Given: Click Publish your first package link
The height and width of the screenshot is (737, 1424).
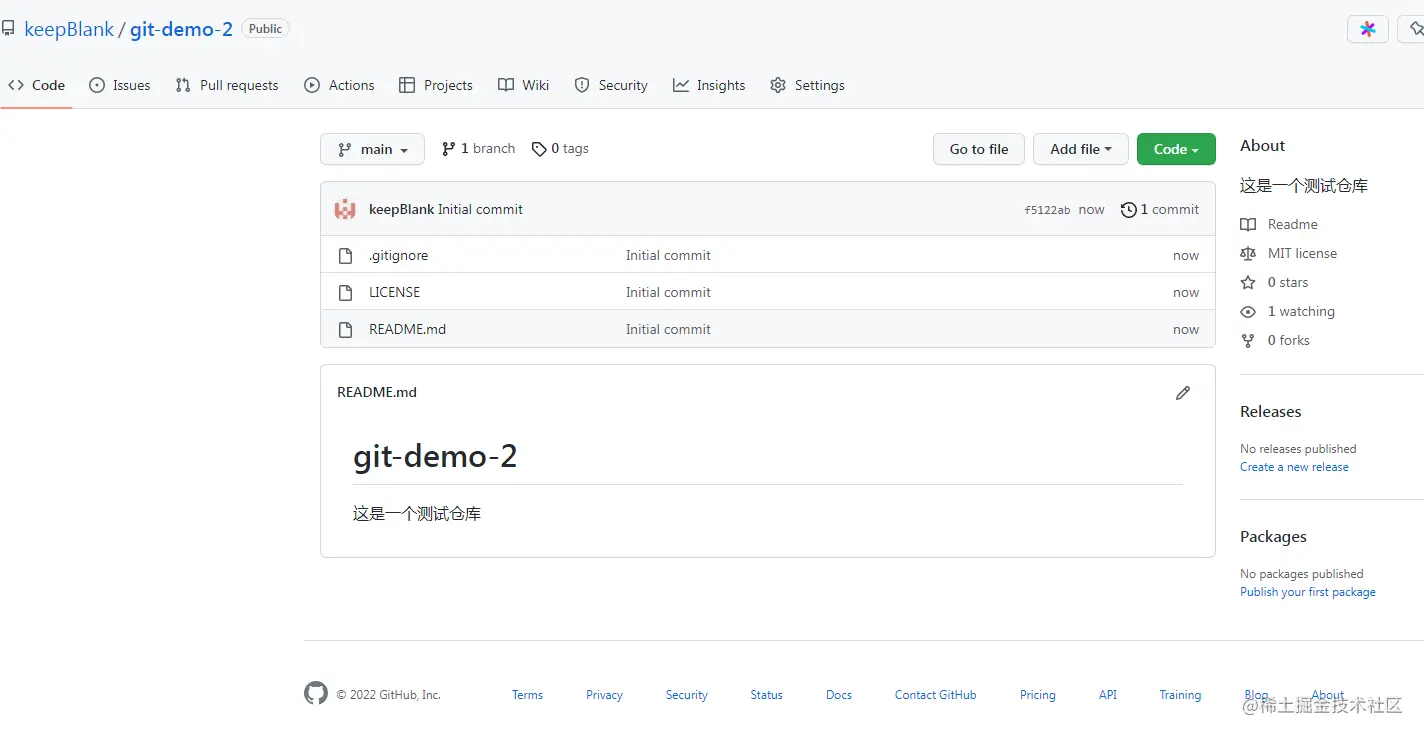Looking at the screenshot, I should click(1308, 592).
